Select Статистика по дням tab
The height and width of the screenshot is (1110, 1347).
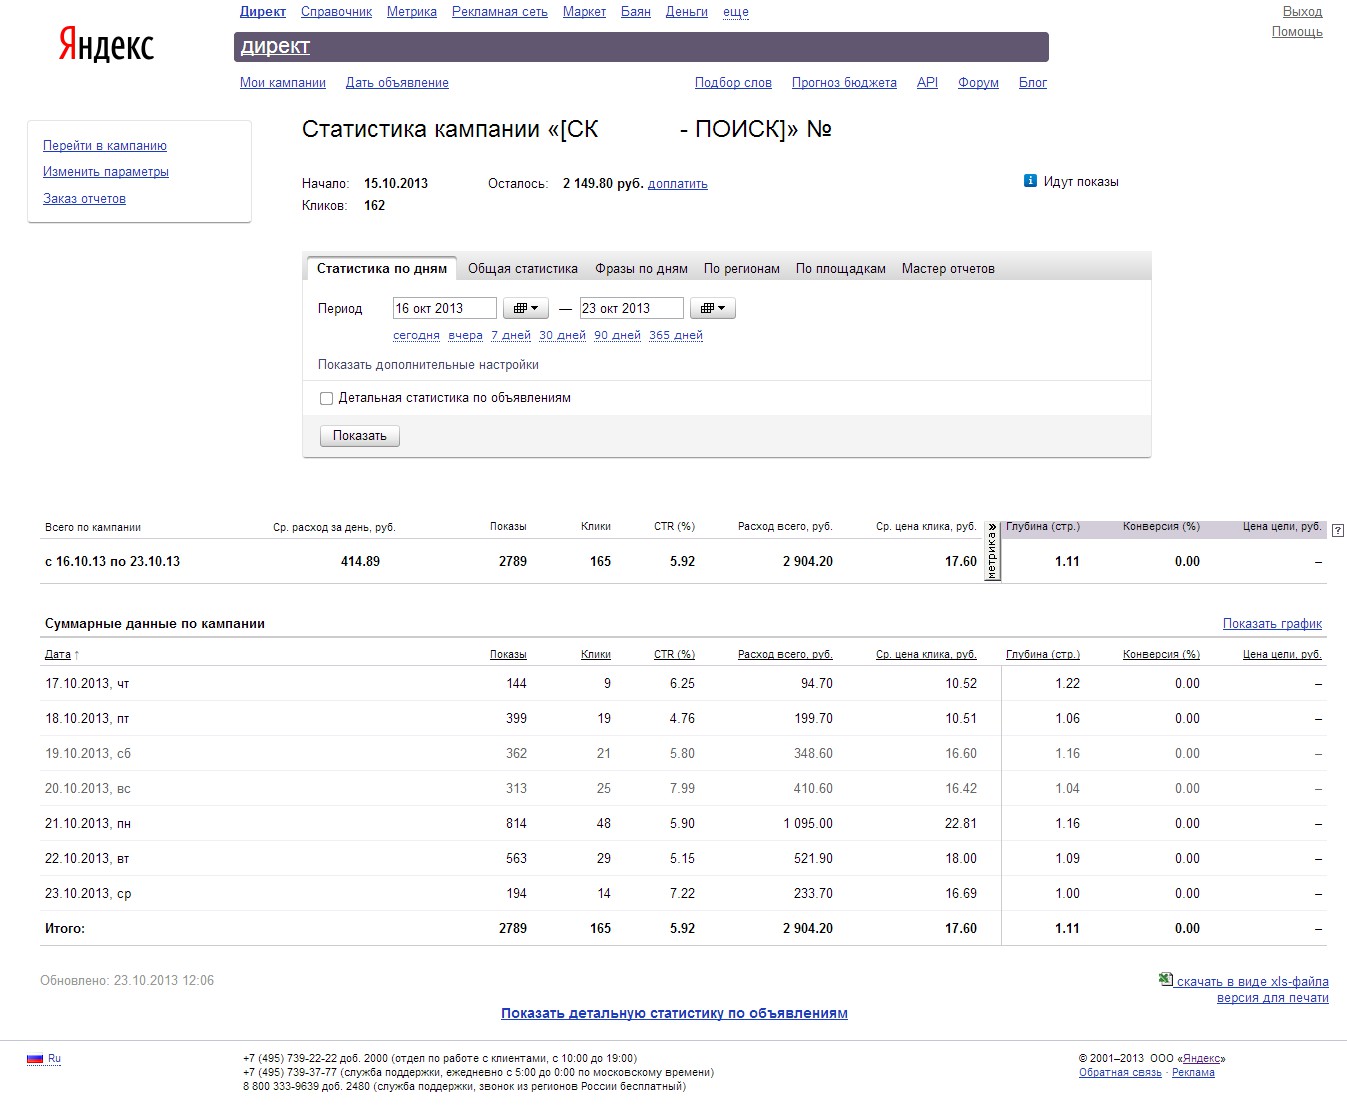pos(382,268)
